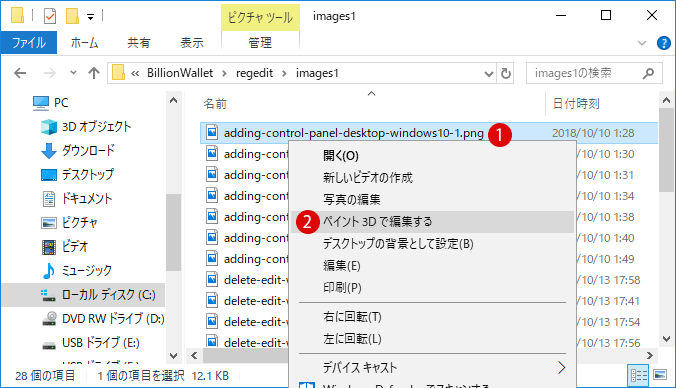
Task: Refresh the folder view
Action: click(x=506, y=74)
